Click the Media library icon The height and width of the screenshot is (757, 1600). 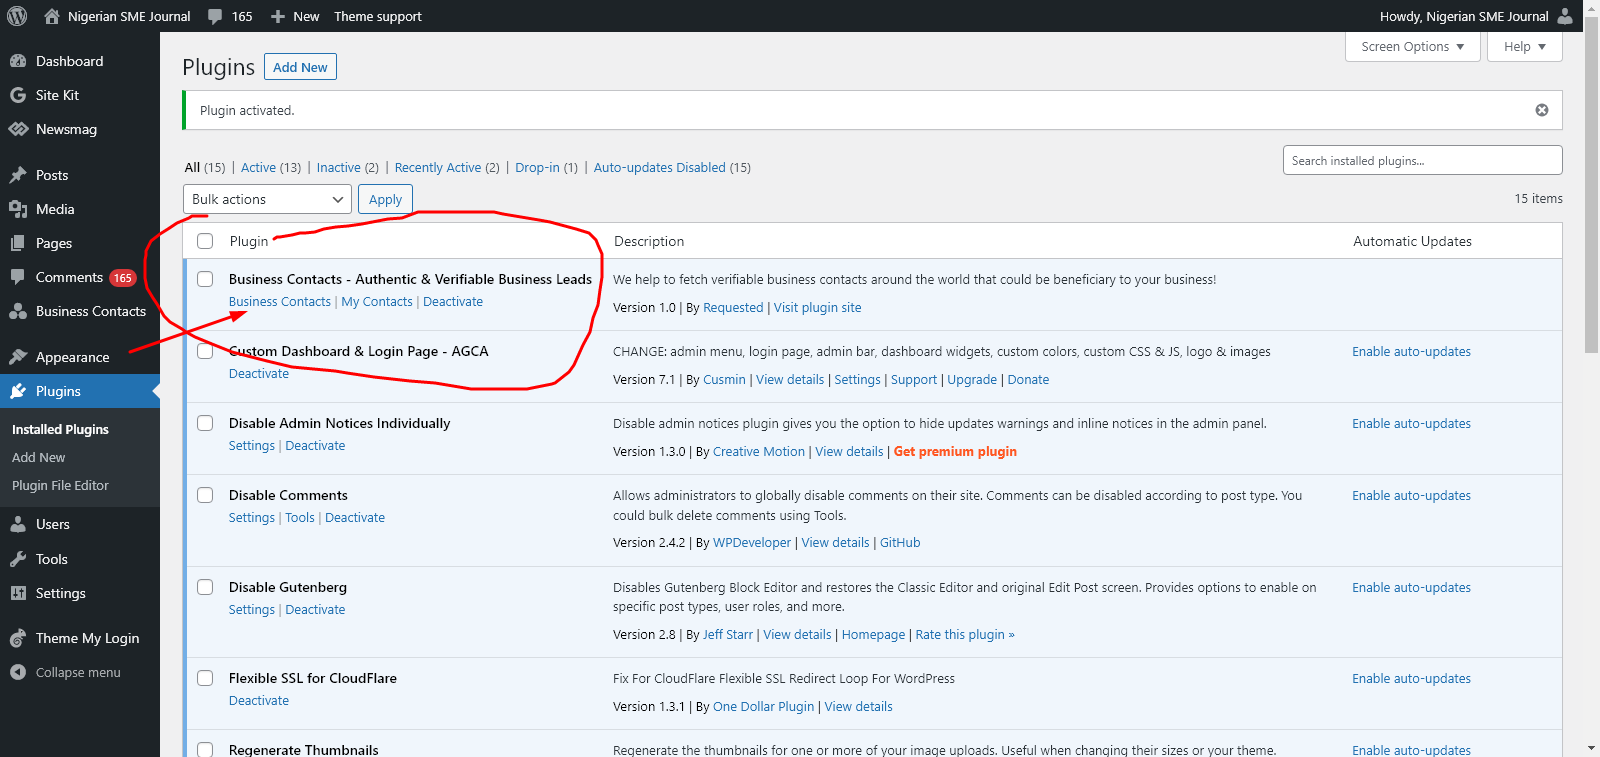point(18,209)
